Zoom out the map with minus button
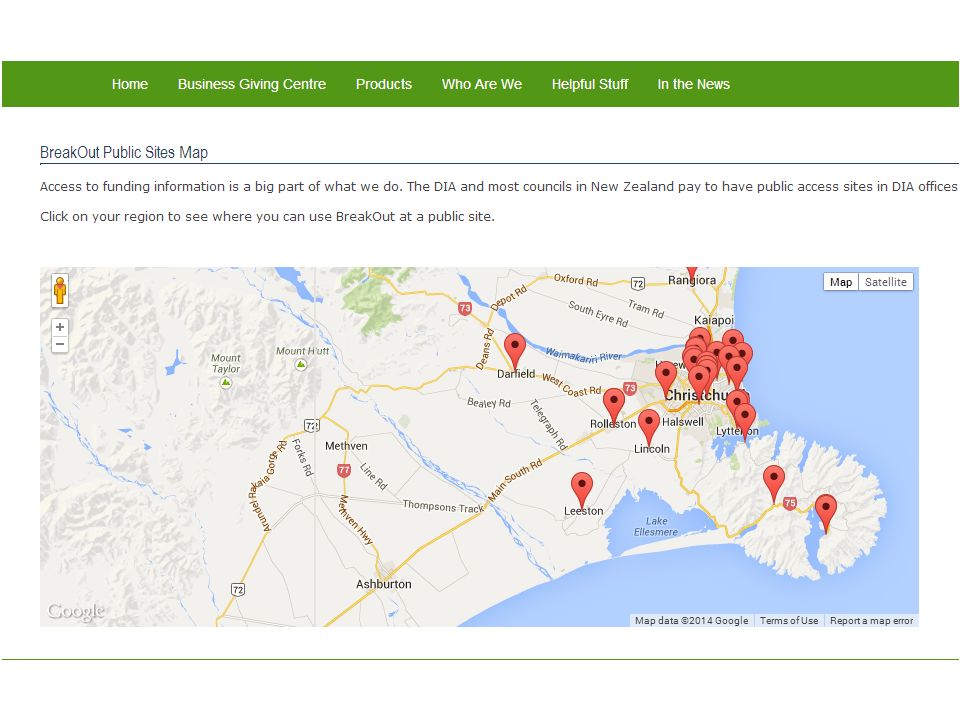 pos(60,344)
